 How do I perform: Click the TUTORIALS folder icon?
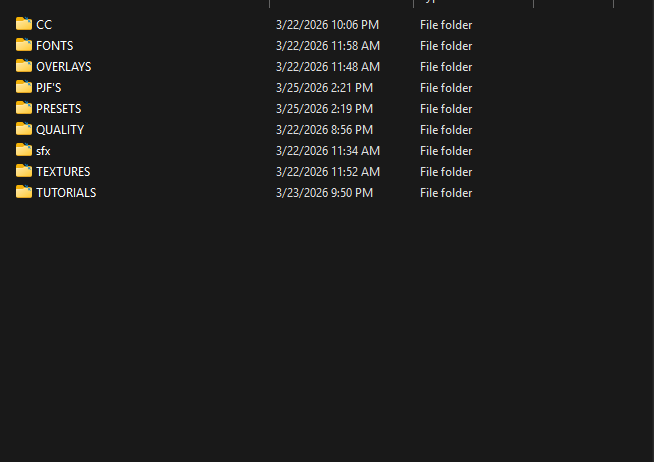pyautogui.click(x=24, y=192)
